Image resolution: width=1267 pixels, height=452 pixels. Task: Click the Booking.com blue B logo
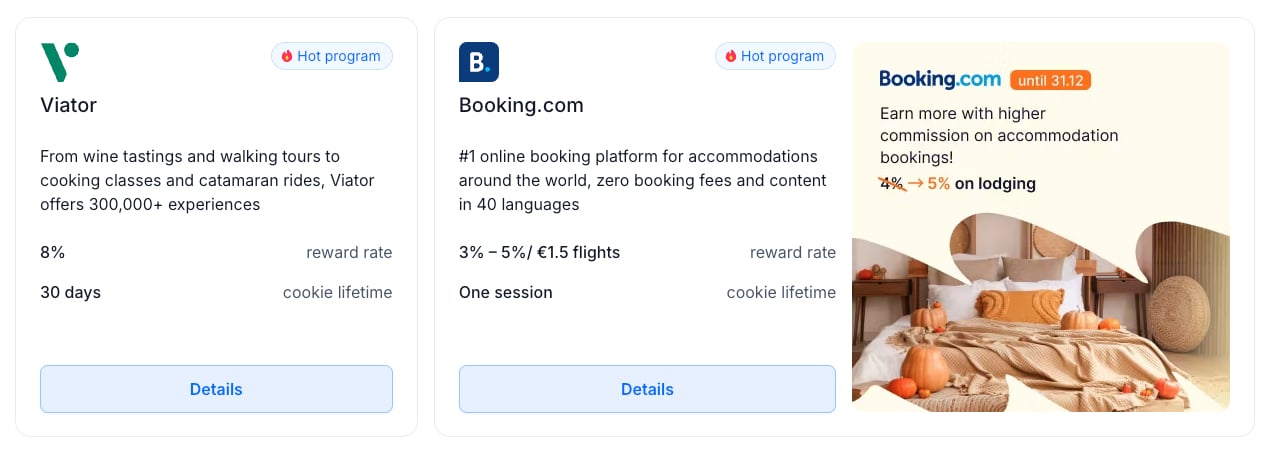pyautogui.click(x=478, y=62)
